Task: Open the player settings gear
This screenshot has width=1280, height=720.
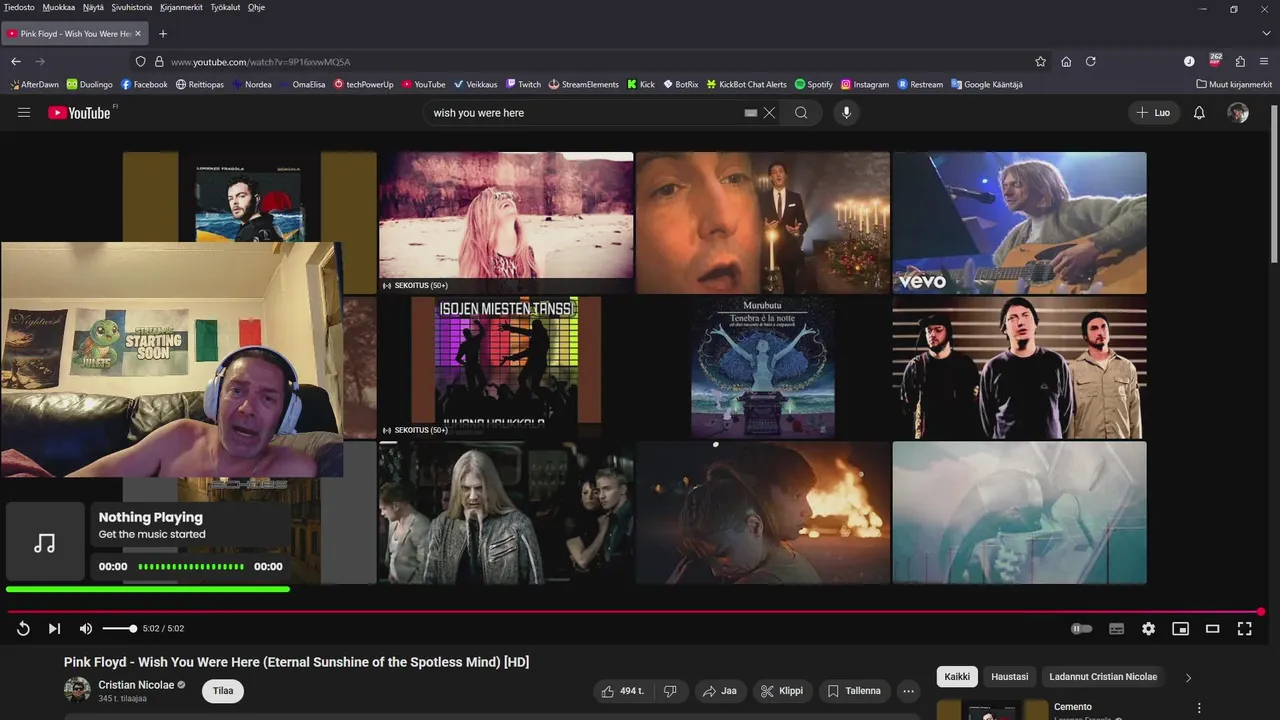Action: point(1148,629)
